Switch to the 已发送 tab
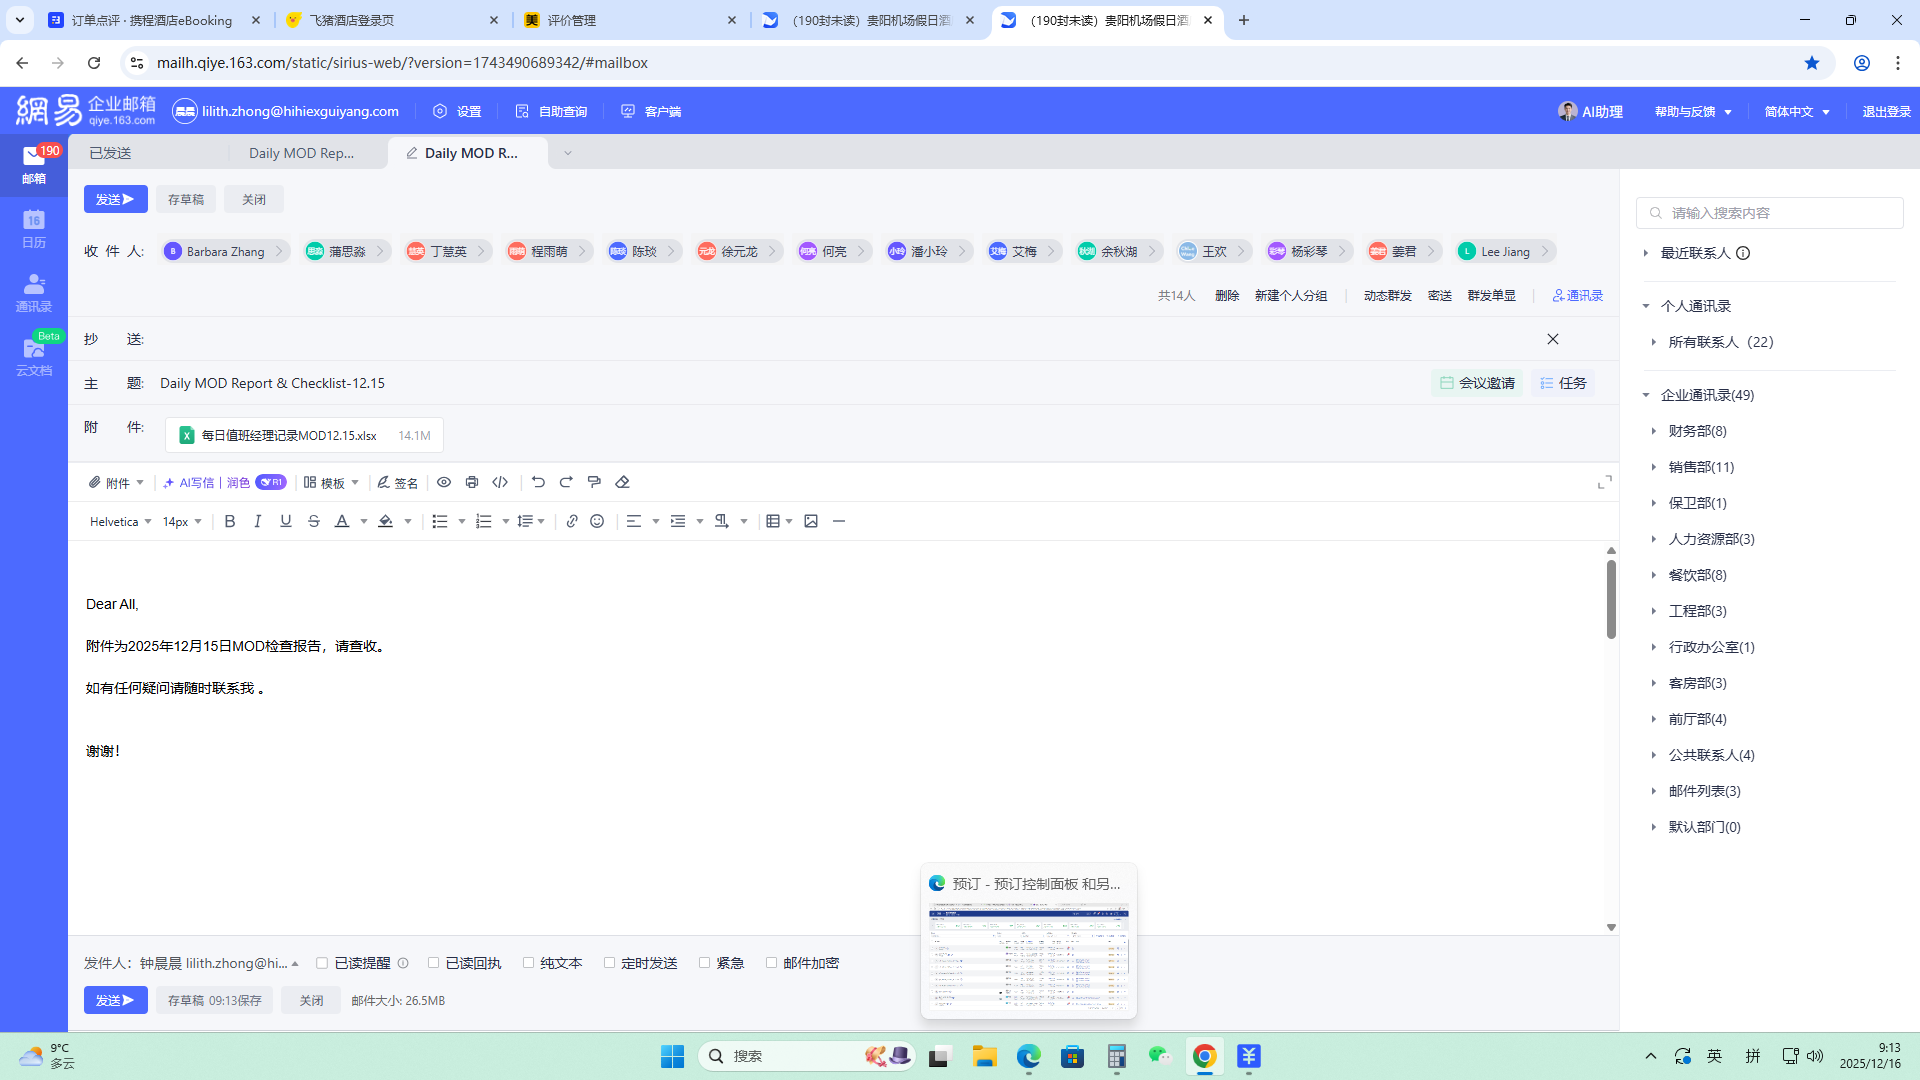 (x=110, y=153)
